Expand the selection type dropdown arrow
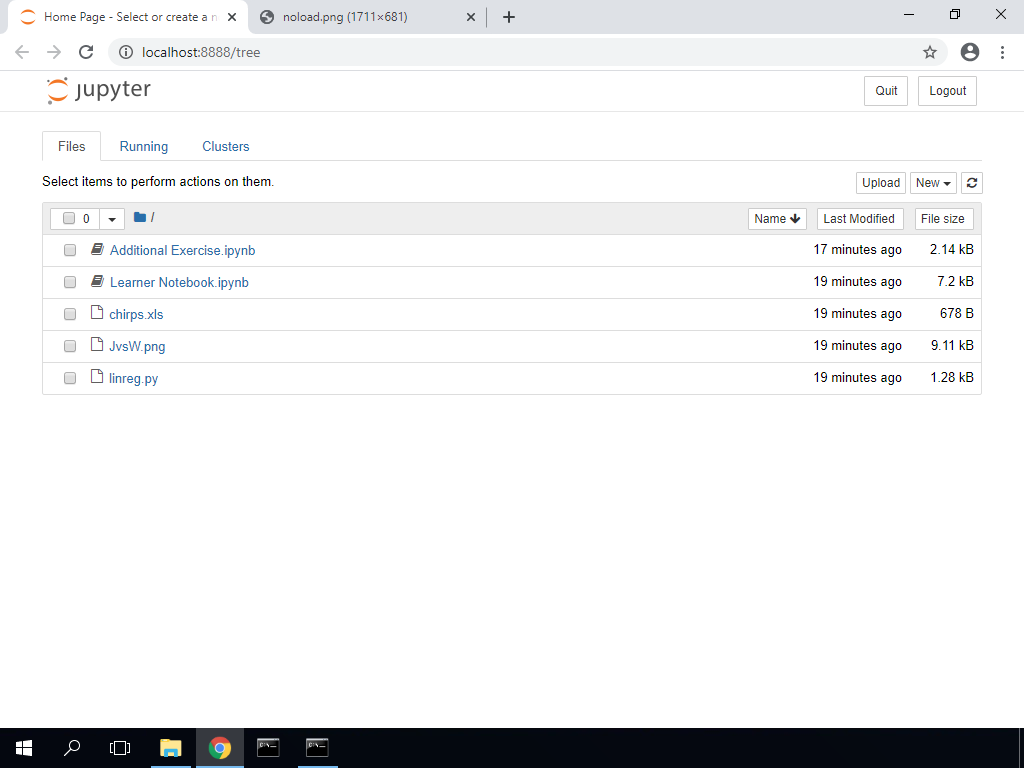Screen dimensions: 1024x768 pos(112,219)
